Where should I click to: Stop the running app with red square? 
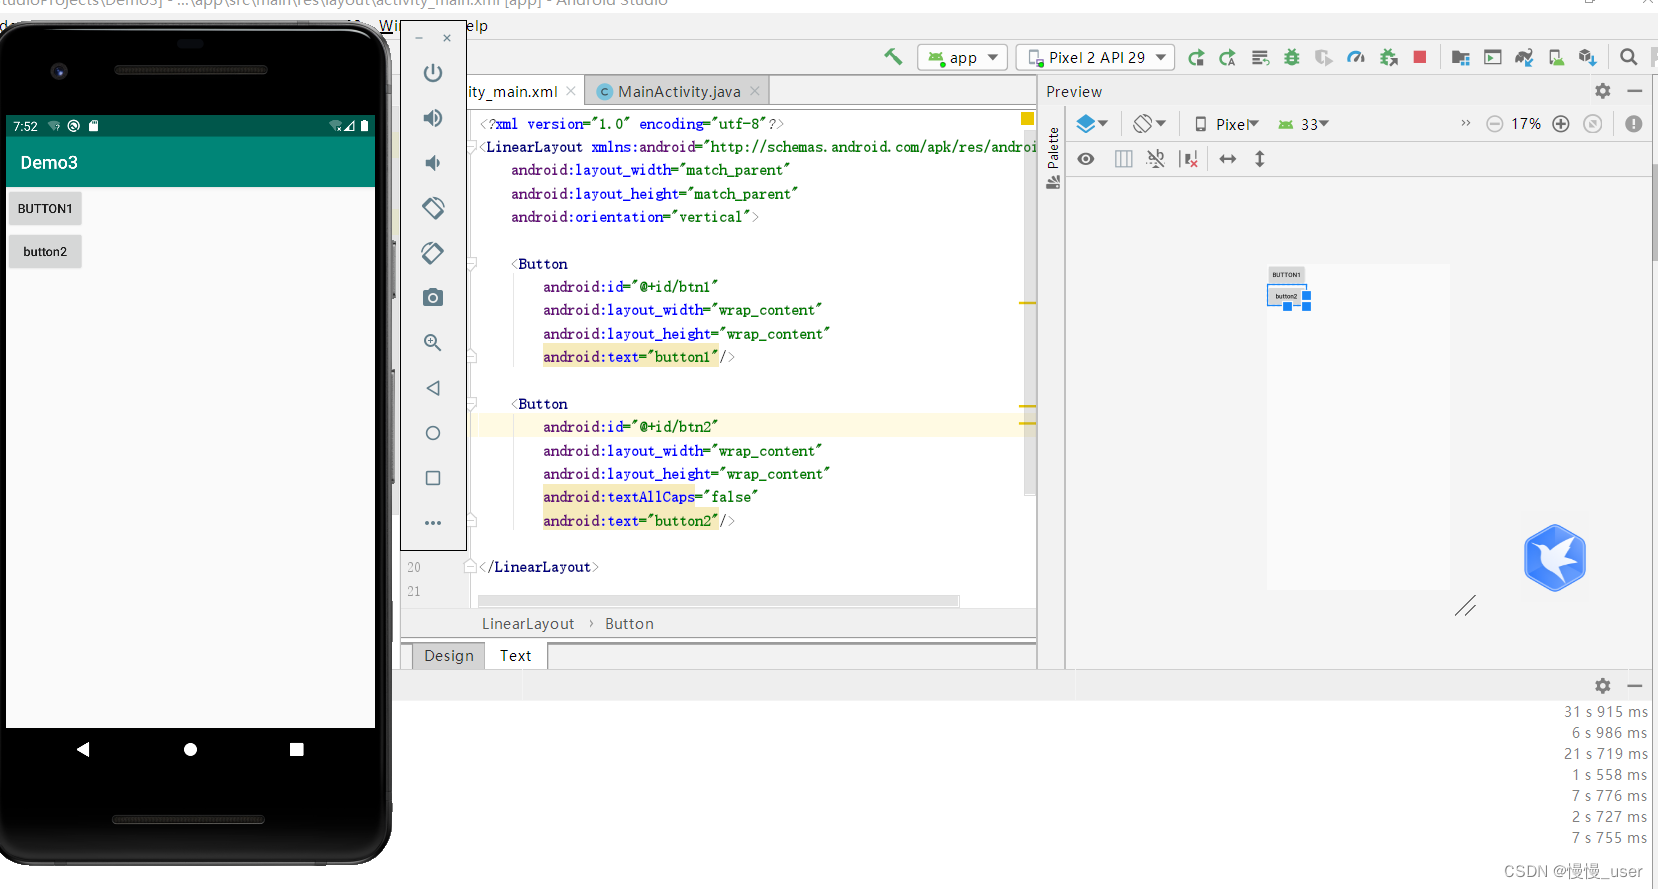coord(1420,57)
